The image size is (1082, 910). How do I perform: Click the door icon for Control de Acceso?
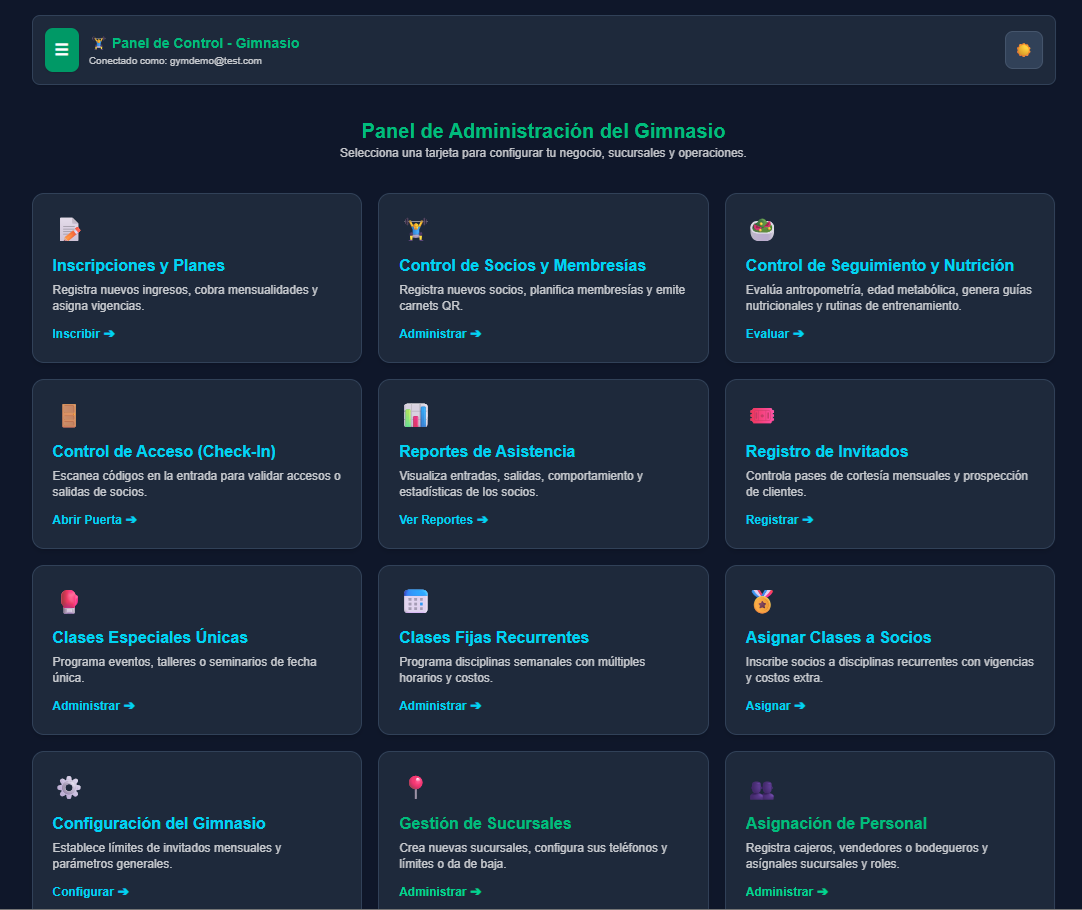[x=69, y=415]
